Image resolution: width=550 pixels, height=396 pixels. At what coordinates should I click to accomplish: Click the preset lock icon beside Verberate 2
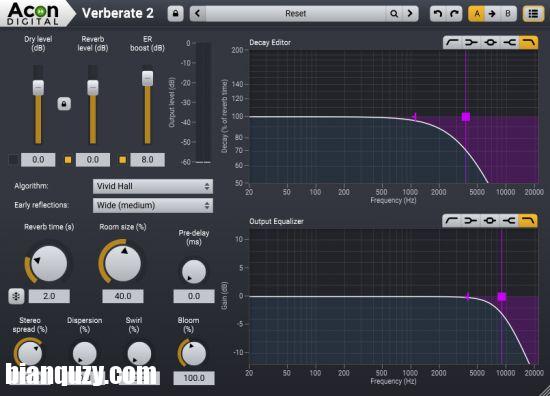point(175,14)
